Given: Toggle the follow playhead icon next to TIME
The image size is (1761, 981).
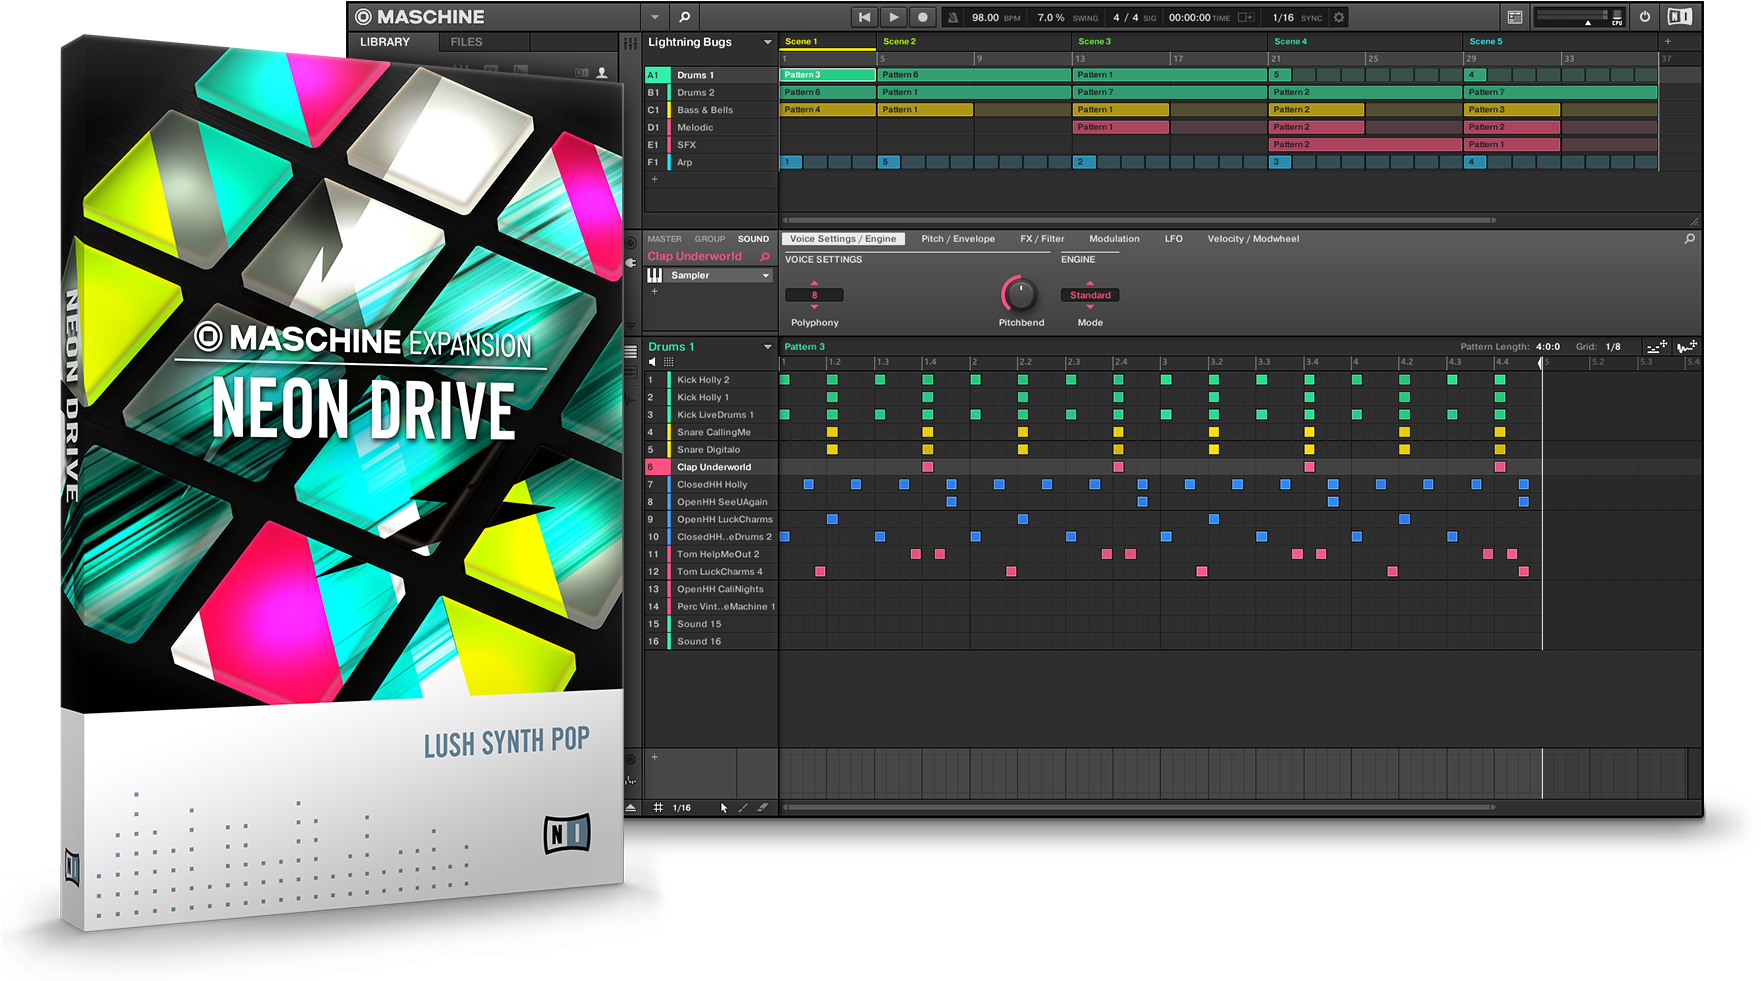Looking at the screenshot, I should (x=1246, y=17).
